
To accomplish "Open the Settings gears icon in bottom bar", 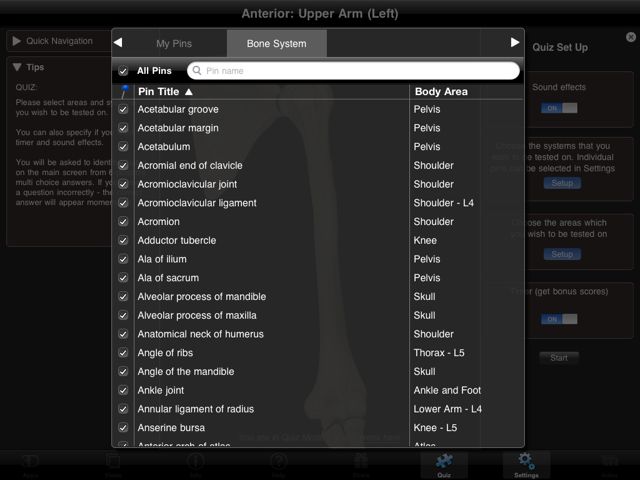I will tap(526, 461).
